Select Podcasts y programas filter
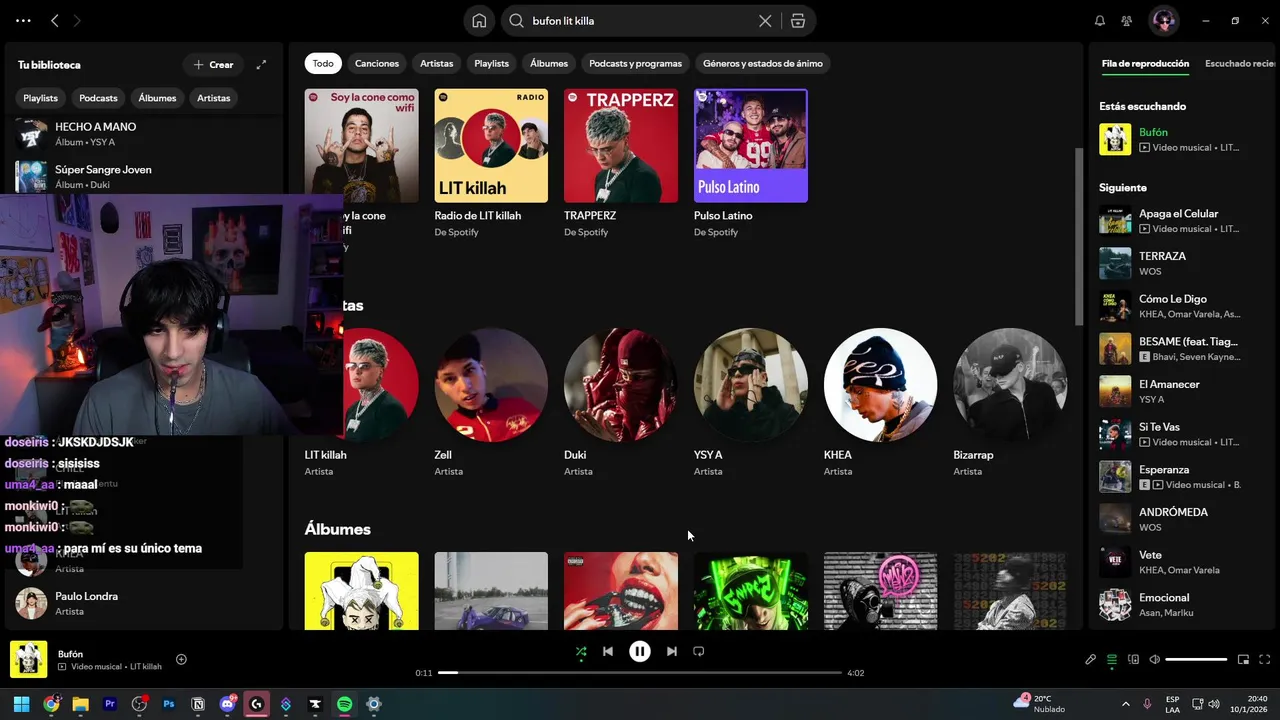1280x720 pixels. [635, 63]
